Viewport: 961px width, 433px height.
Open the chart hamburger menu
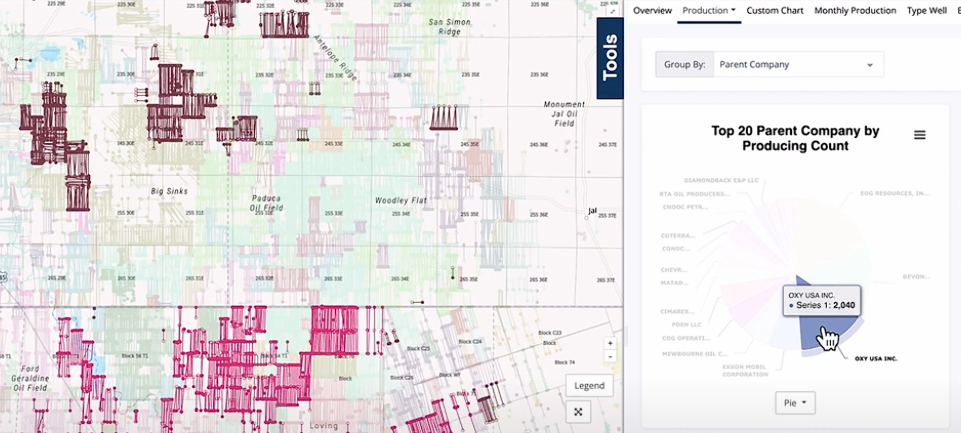[919, 135]
